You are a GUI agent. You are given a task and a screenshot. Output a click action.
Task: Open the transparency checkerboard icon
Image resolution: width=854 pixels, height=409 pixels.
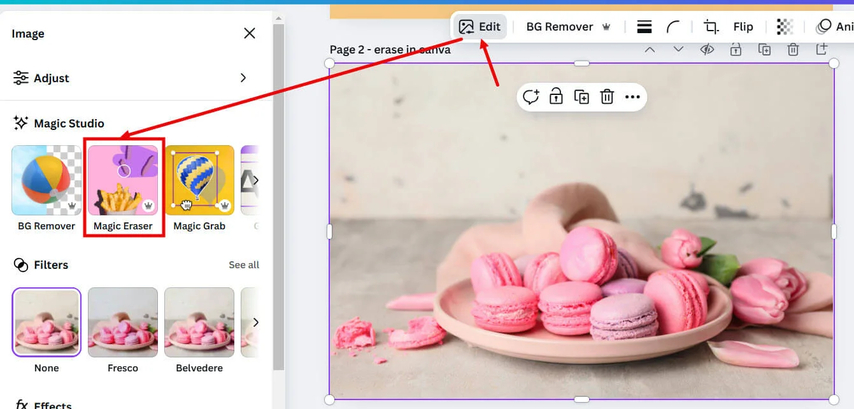point(784,27)
